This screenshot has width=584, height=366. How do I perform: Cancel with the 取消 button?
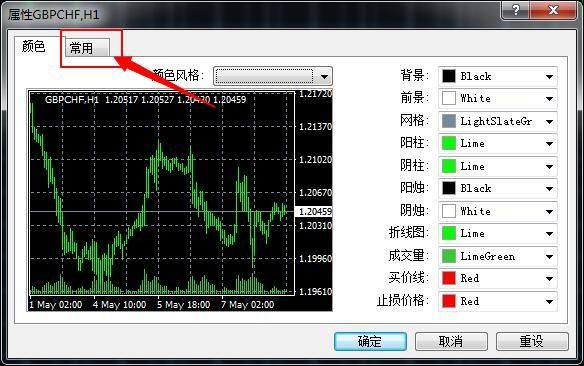click(x=451, y=341)
